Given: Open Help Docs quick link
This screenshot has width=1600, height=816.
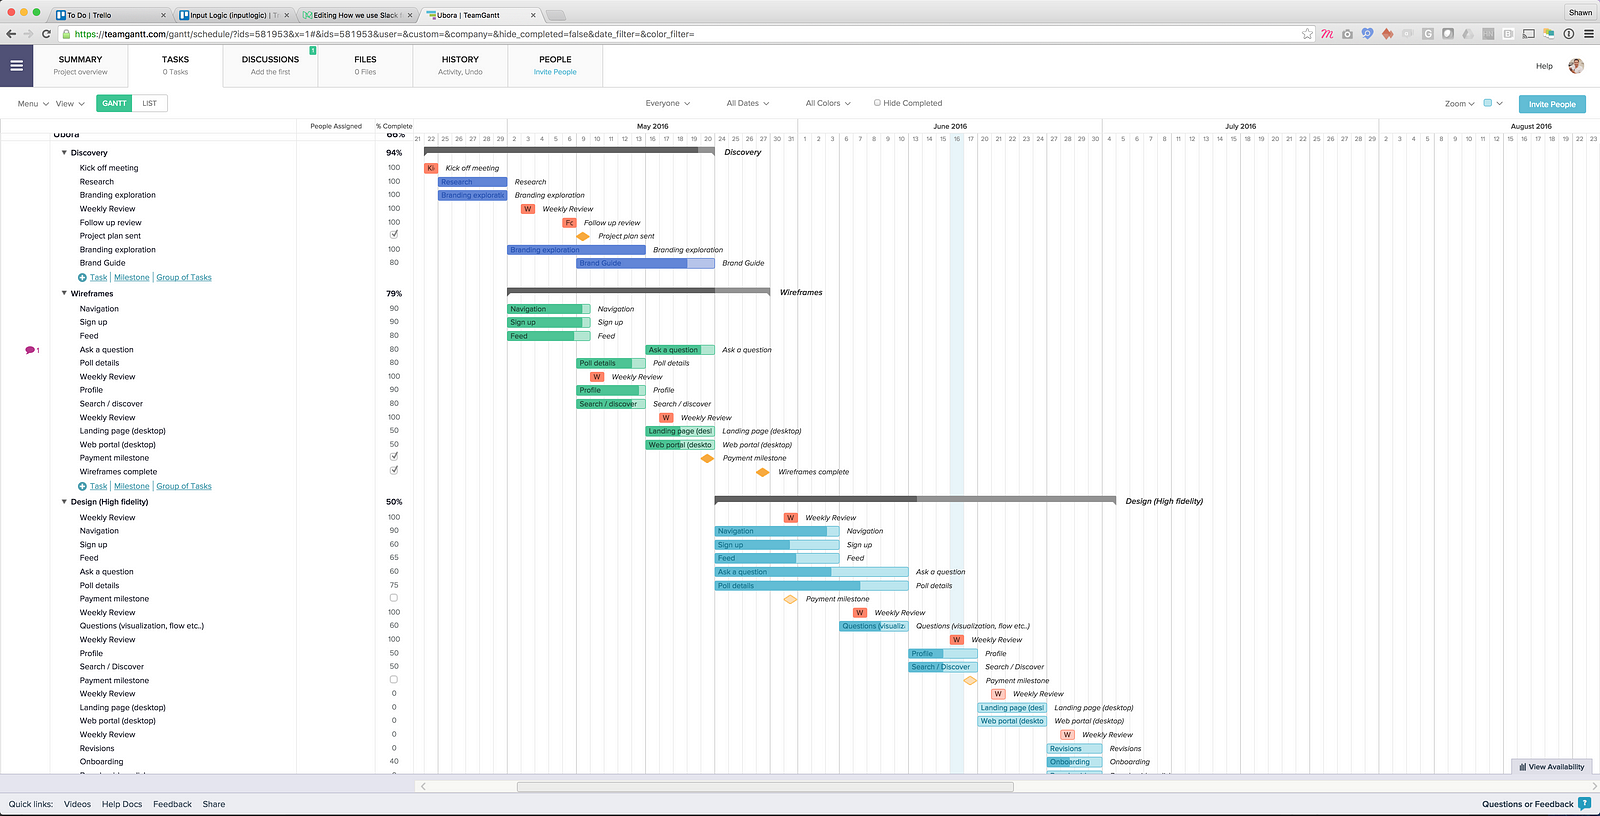Looking at the screenshot, I should (122, 804).
